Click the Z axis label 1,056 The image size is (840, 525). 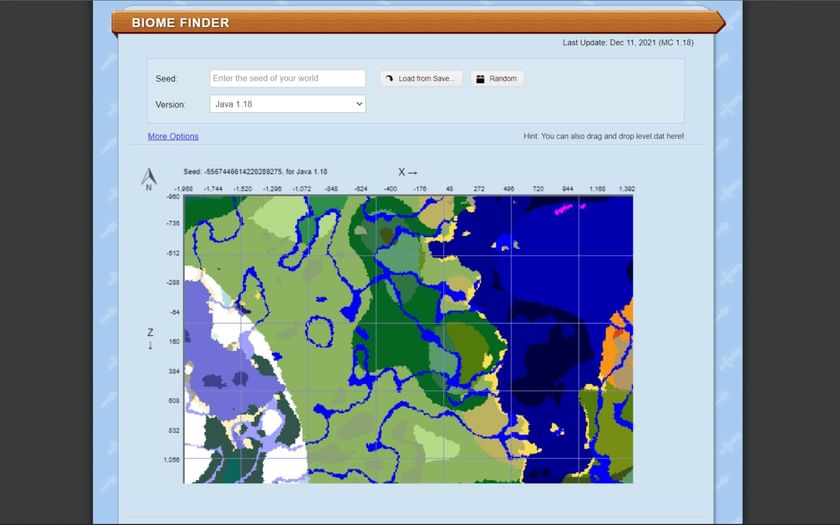click(171, 460)
